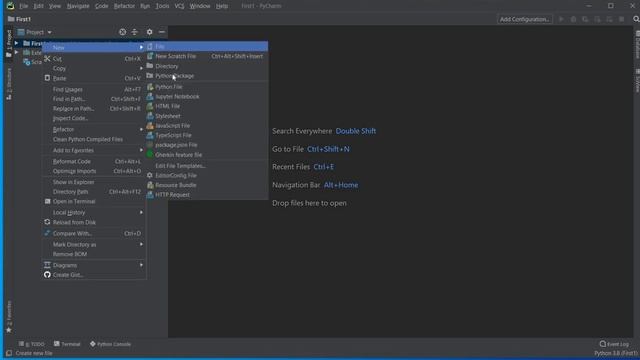Viewport: 640px width, 360px height.
Task: Choose Reformat Code
Action: pos(94,162)
